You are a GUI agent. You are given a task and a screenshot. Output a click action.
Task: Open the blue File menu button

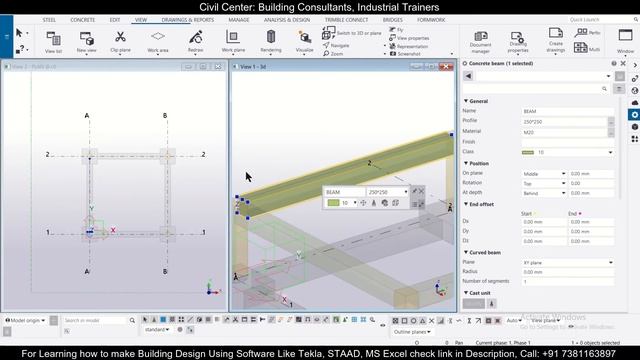pos(7,37)
